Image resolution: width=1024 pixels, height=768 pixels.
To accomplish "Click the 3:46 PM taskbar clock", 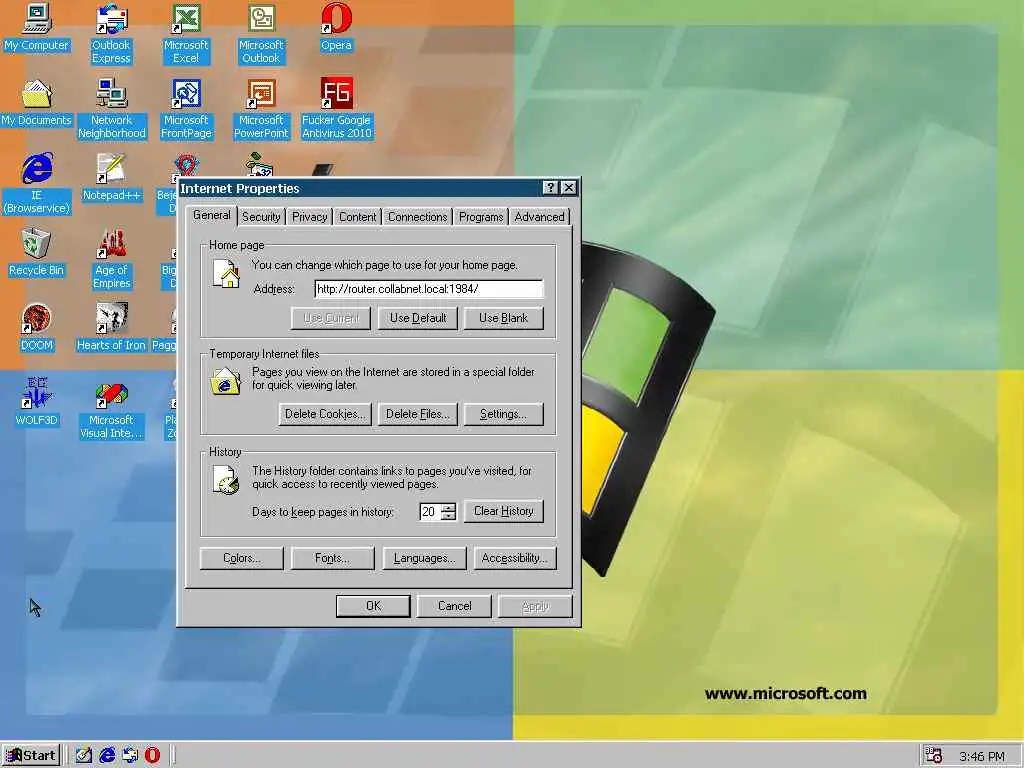I will pyautogui.click(x=982, y=756).
